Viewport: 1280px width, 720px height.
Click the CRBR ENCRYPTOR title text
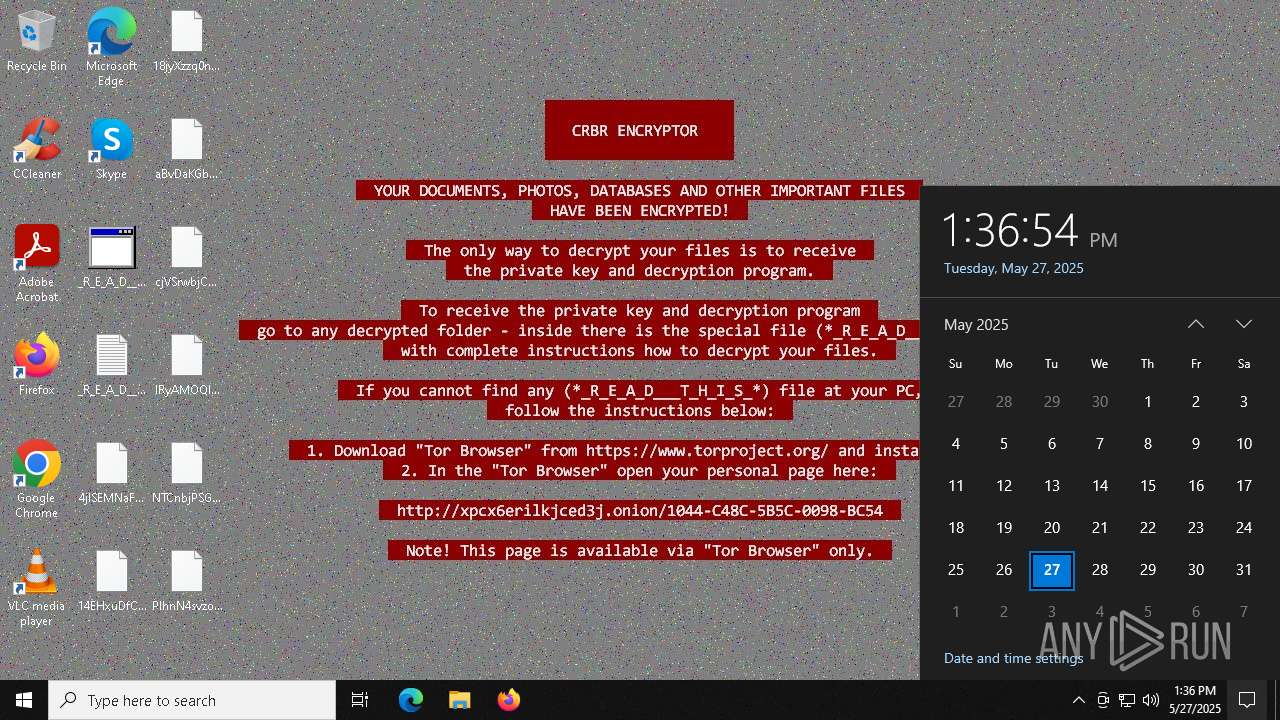[635, 130]
